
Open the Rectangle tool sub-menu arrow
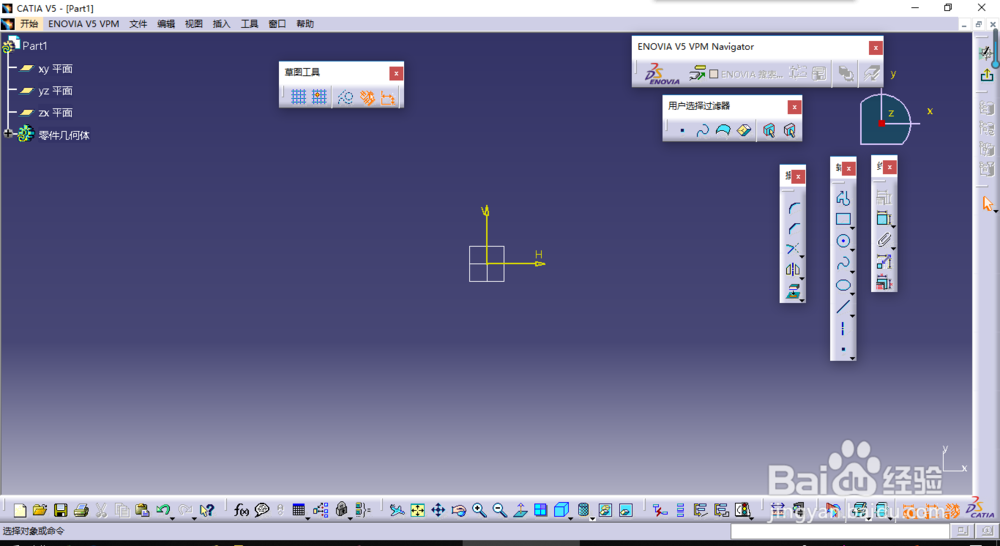coord(852,228)
